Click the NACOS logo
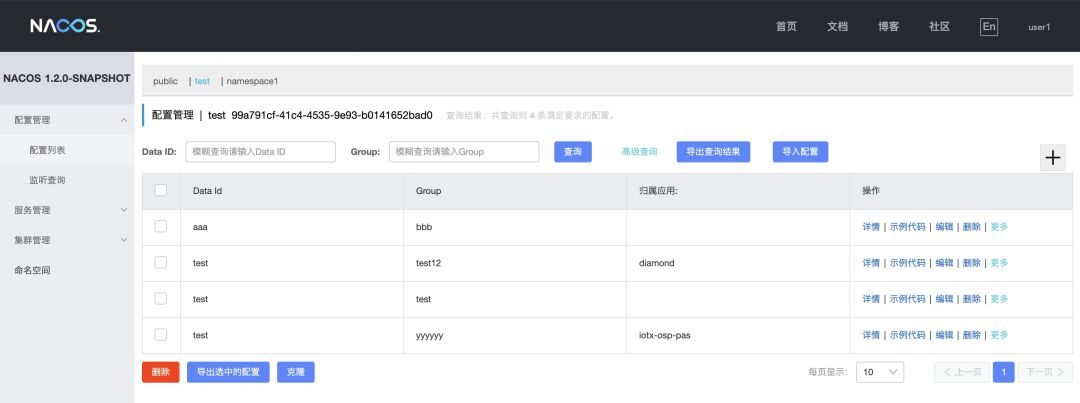The image size is (1080, 403). [64, 26]
